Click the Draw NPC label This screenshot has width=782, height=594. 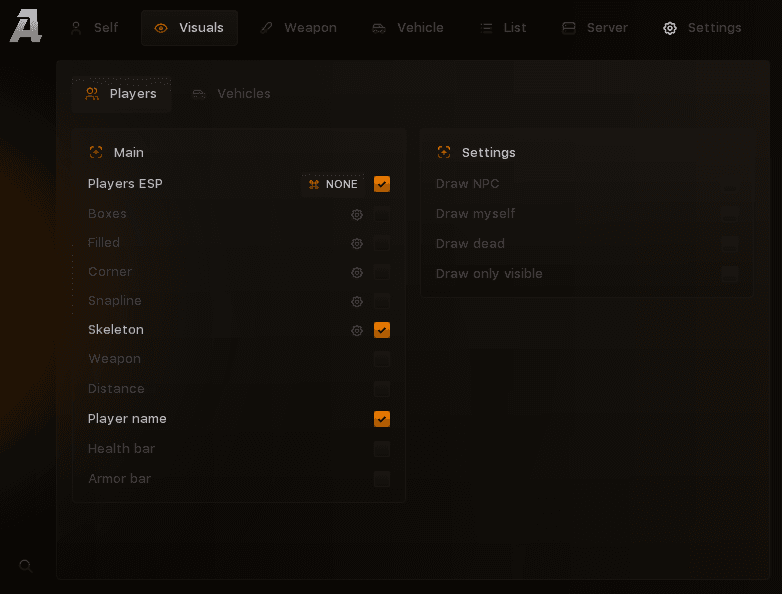(x=467, y=184)
